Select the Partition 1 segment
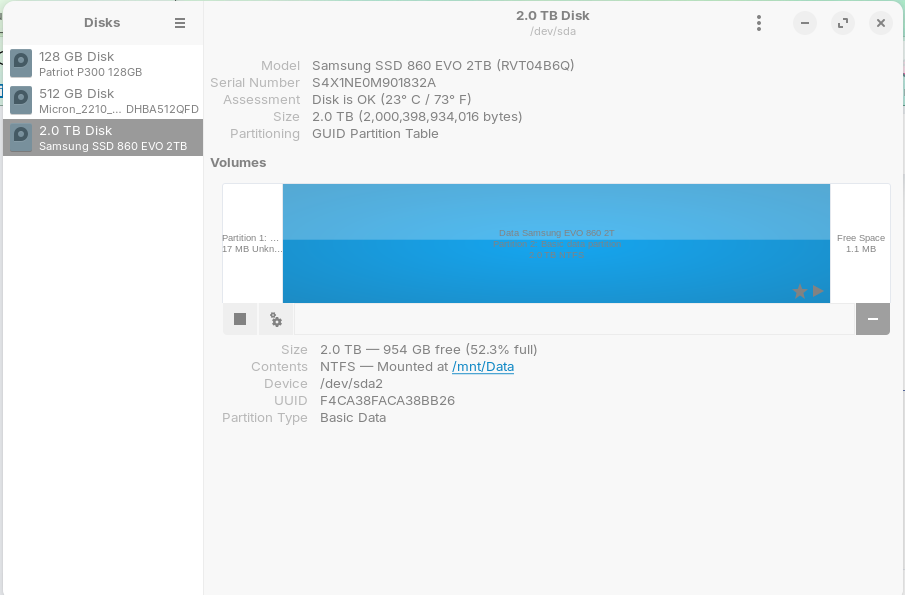905x595 pixels. click(x=251, y=243)
